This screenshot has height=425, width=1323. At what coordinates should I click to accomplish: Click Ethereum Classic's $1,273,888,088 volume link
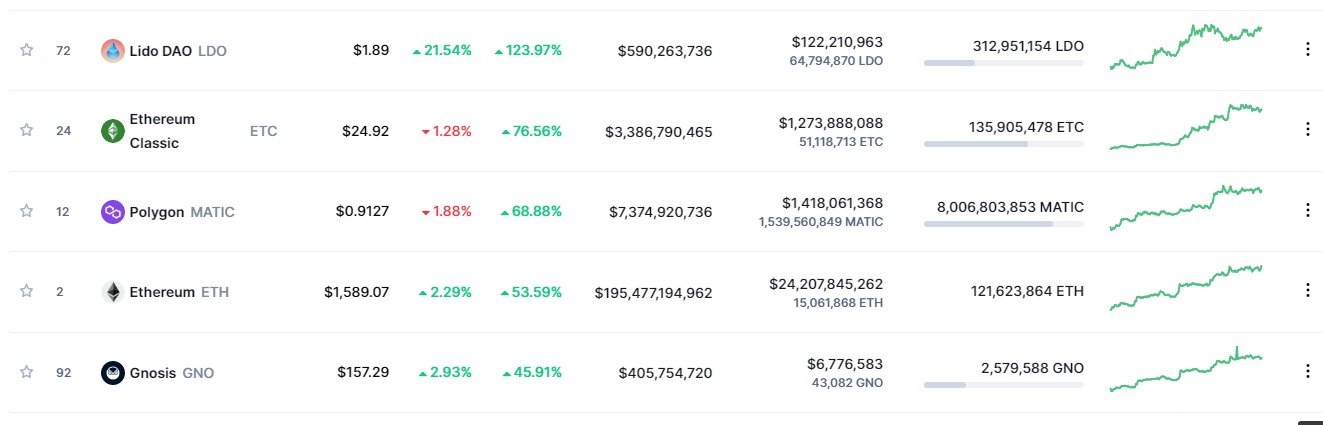[831, 122]
